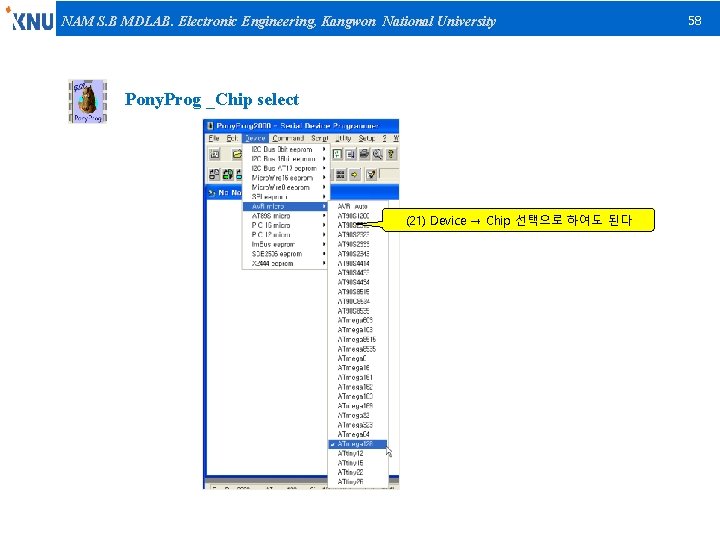720x540 pixels.
Task: Click the green write device toolbar icon
Action: pos(228,174)
